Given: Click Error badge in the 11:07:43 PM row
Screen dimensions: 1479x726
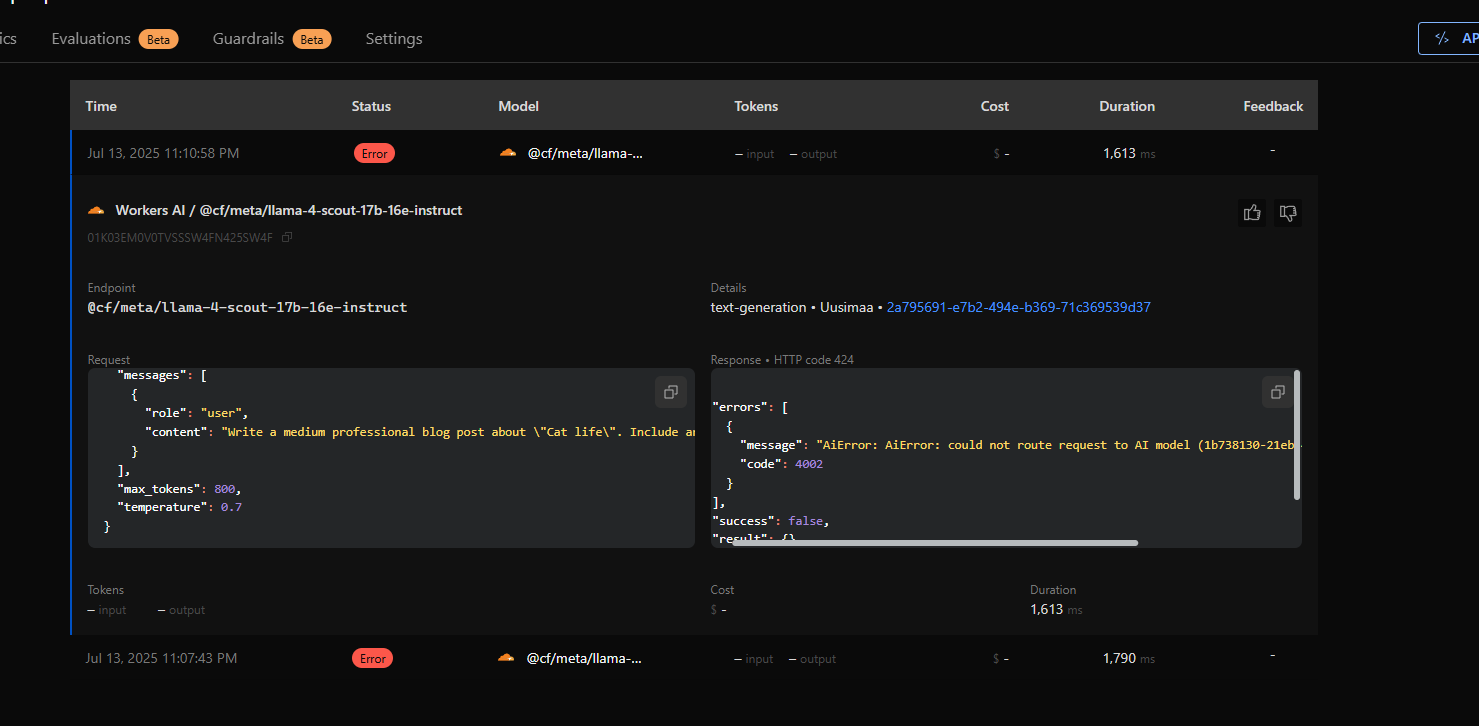Looking at the screenshot, I should click(x=372, y=659).
